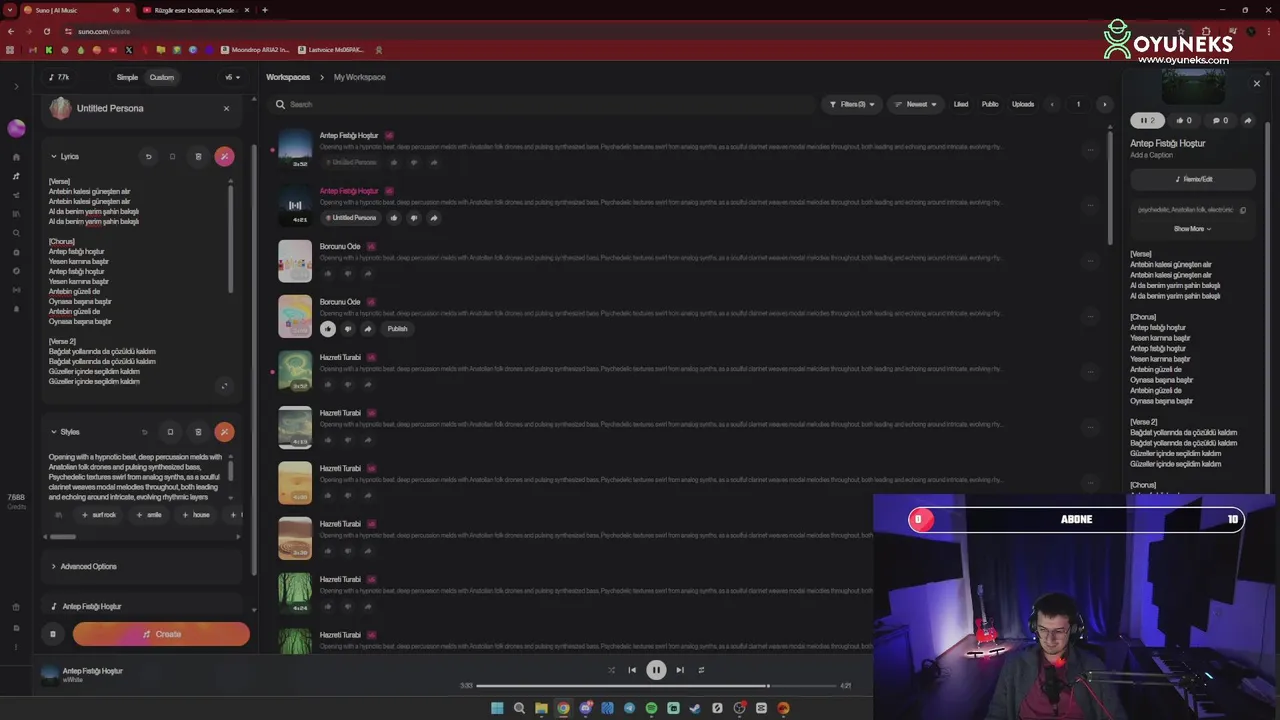Toggle shuffle in the bottom player
Screen dimensions: 1280x720
click(611, 670)
